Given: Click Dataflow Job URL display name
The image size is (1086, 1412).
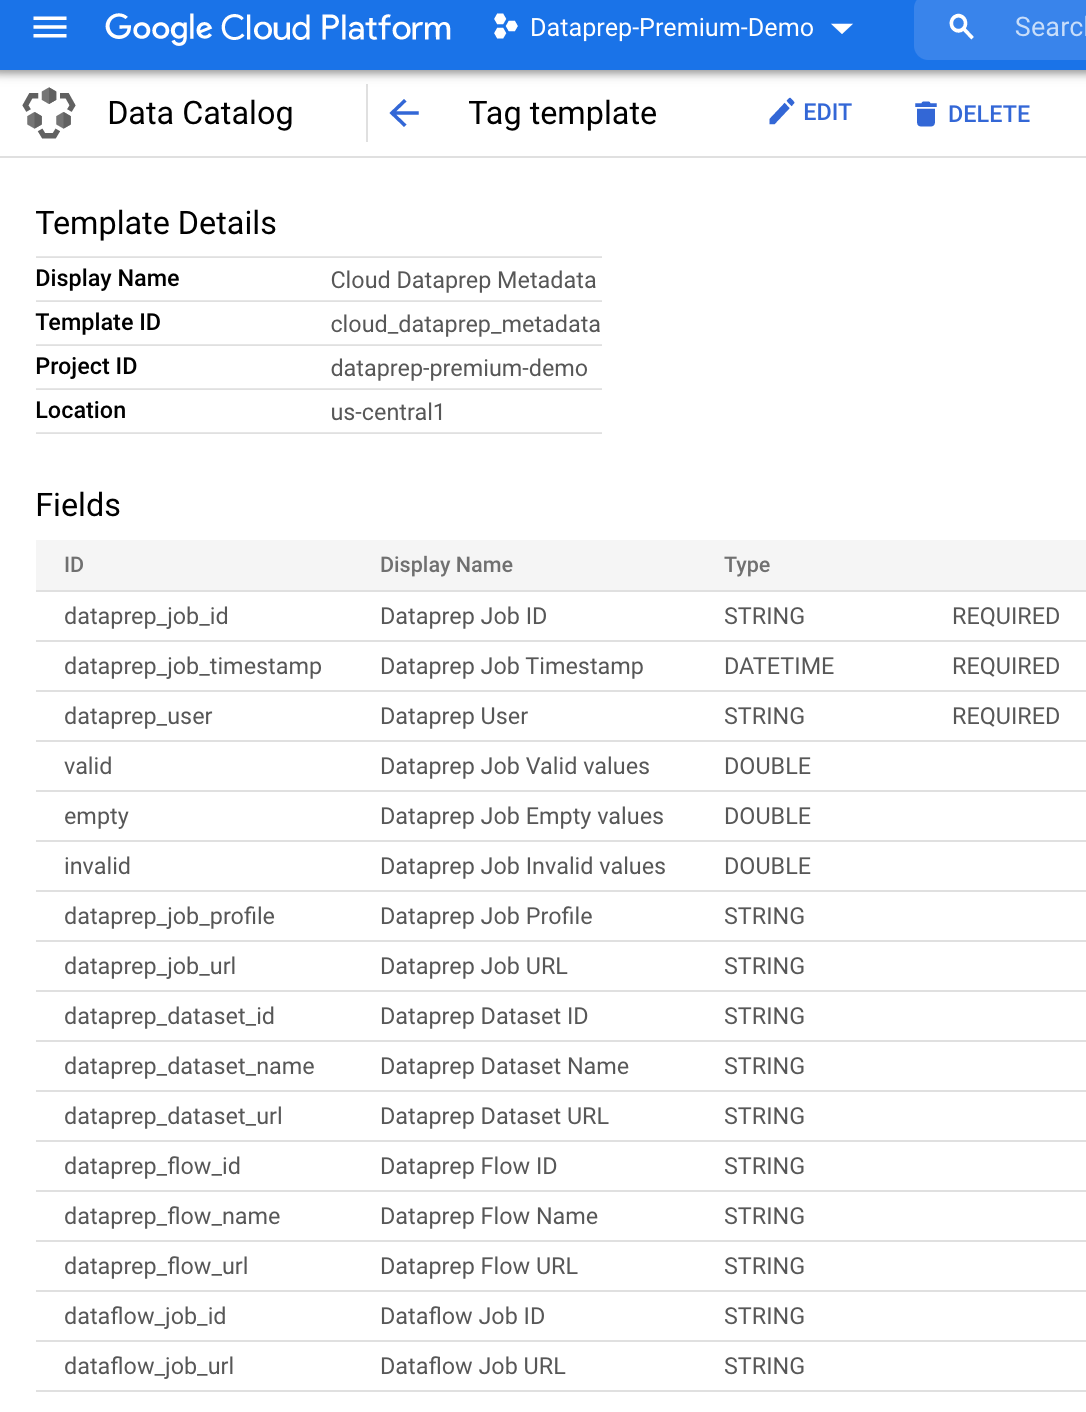Looking at the screenshot, I should (x=473, y=1366).
